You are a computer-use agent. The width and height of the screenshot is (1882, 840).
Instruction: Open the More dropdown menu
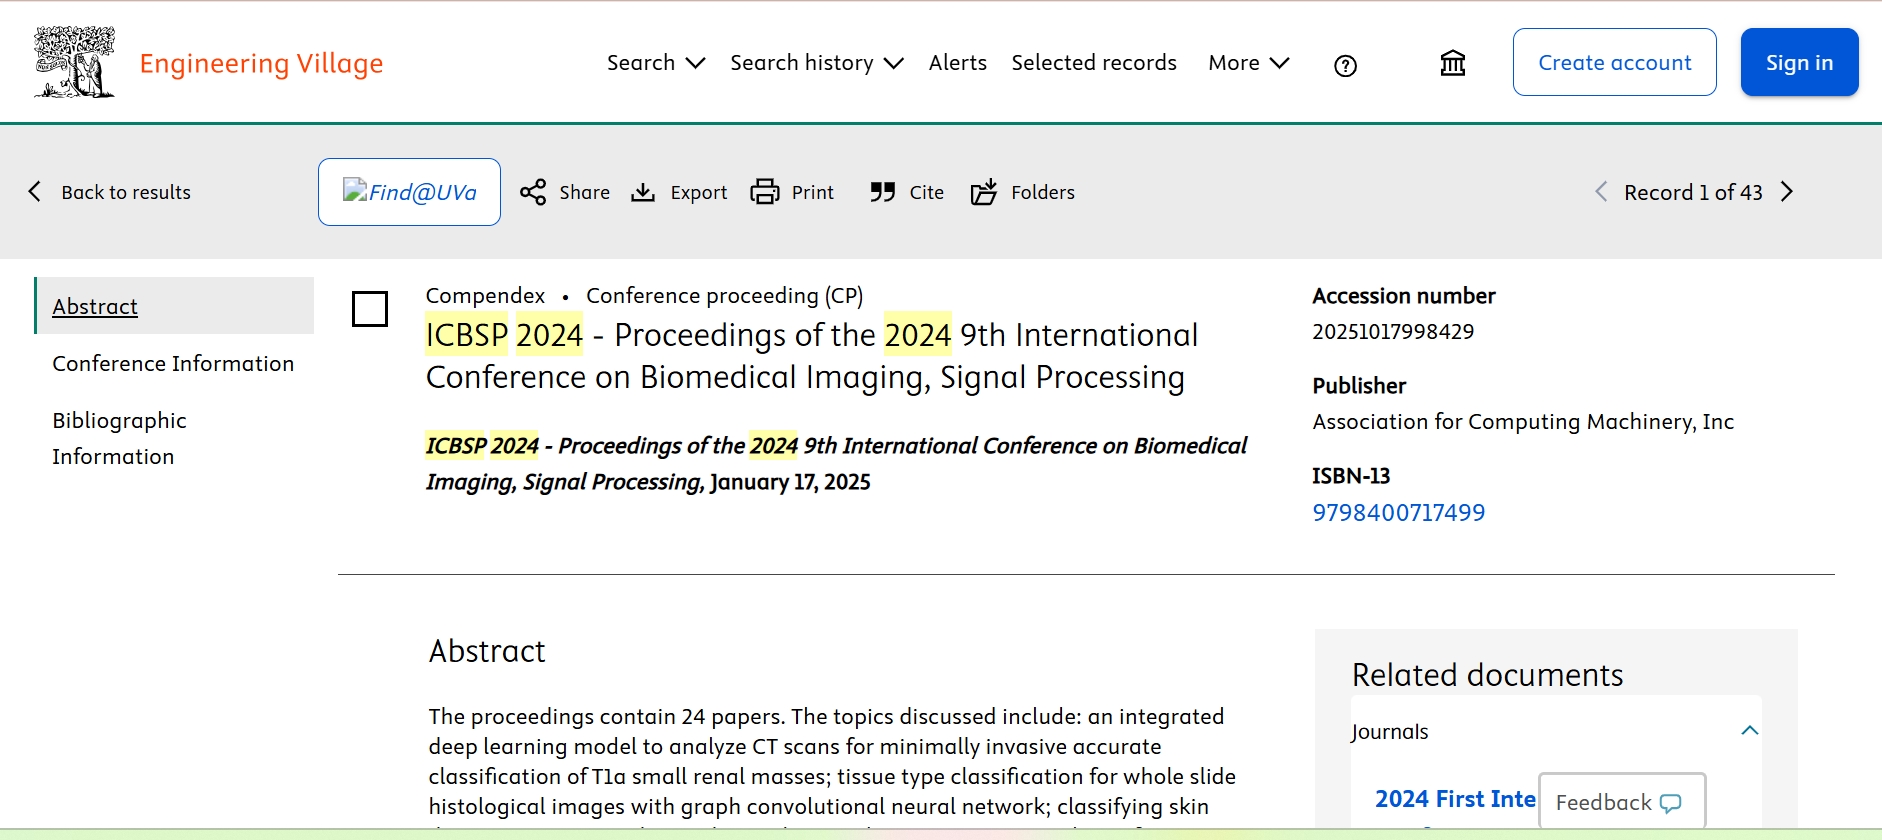click(1249, 63)
